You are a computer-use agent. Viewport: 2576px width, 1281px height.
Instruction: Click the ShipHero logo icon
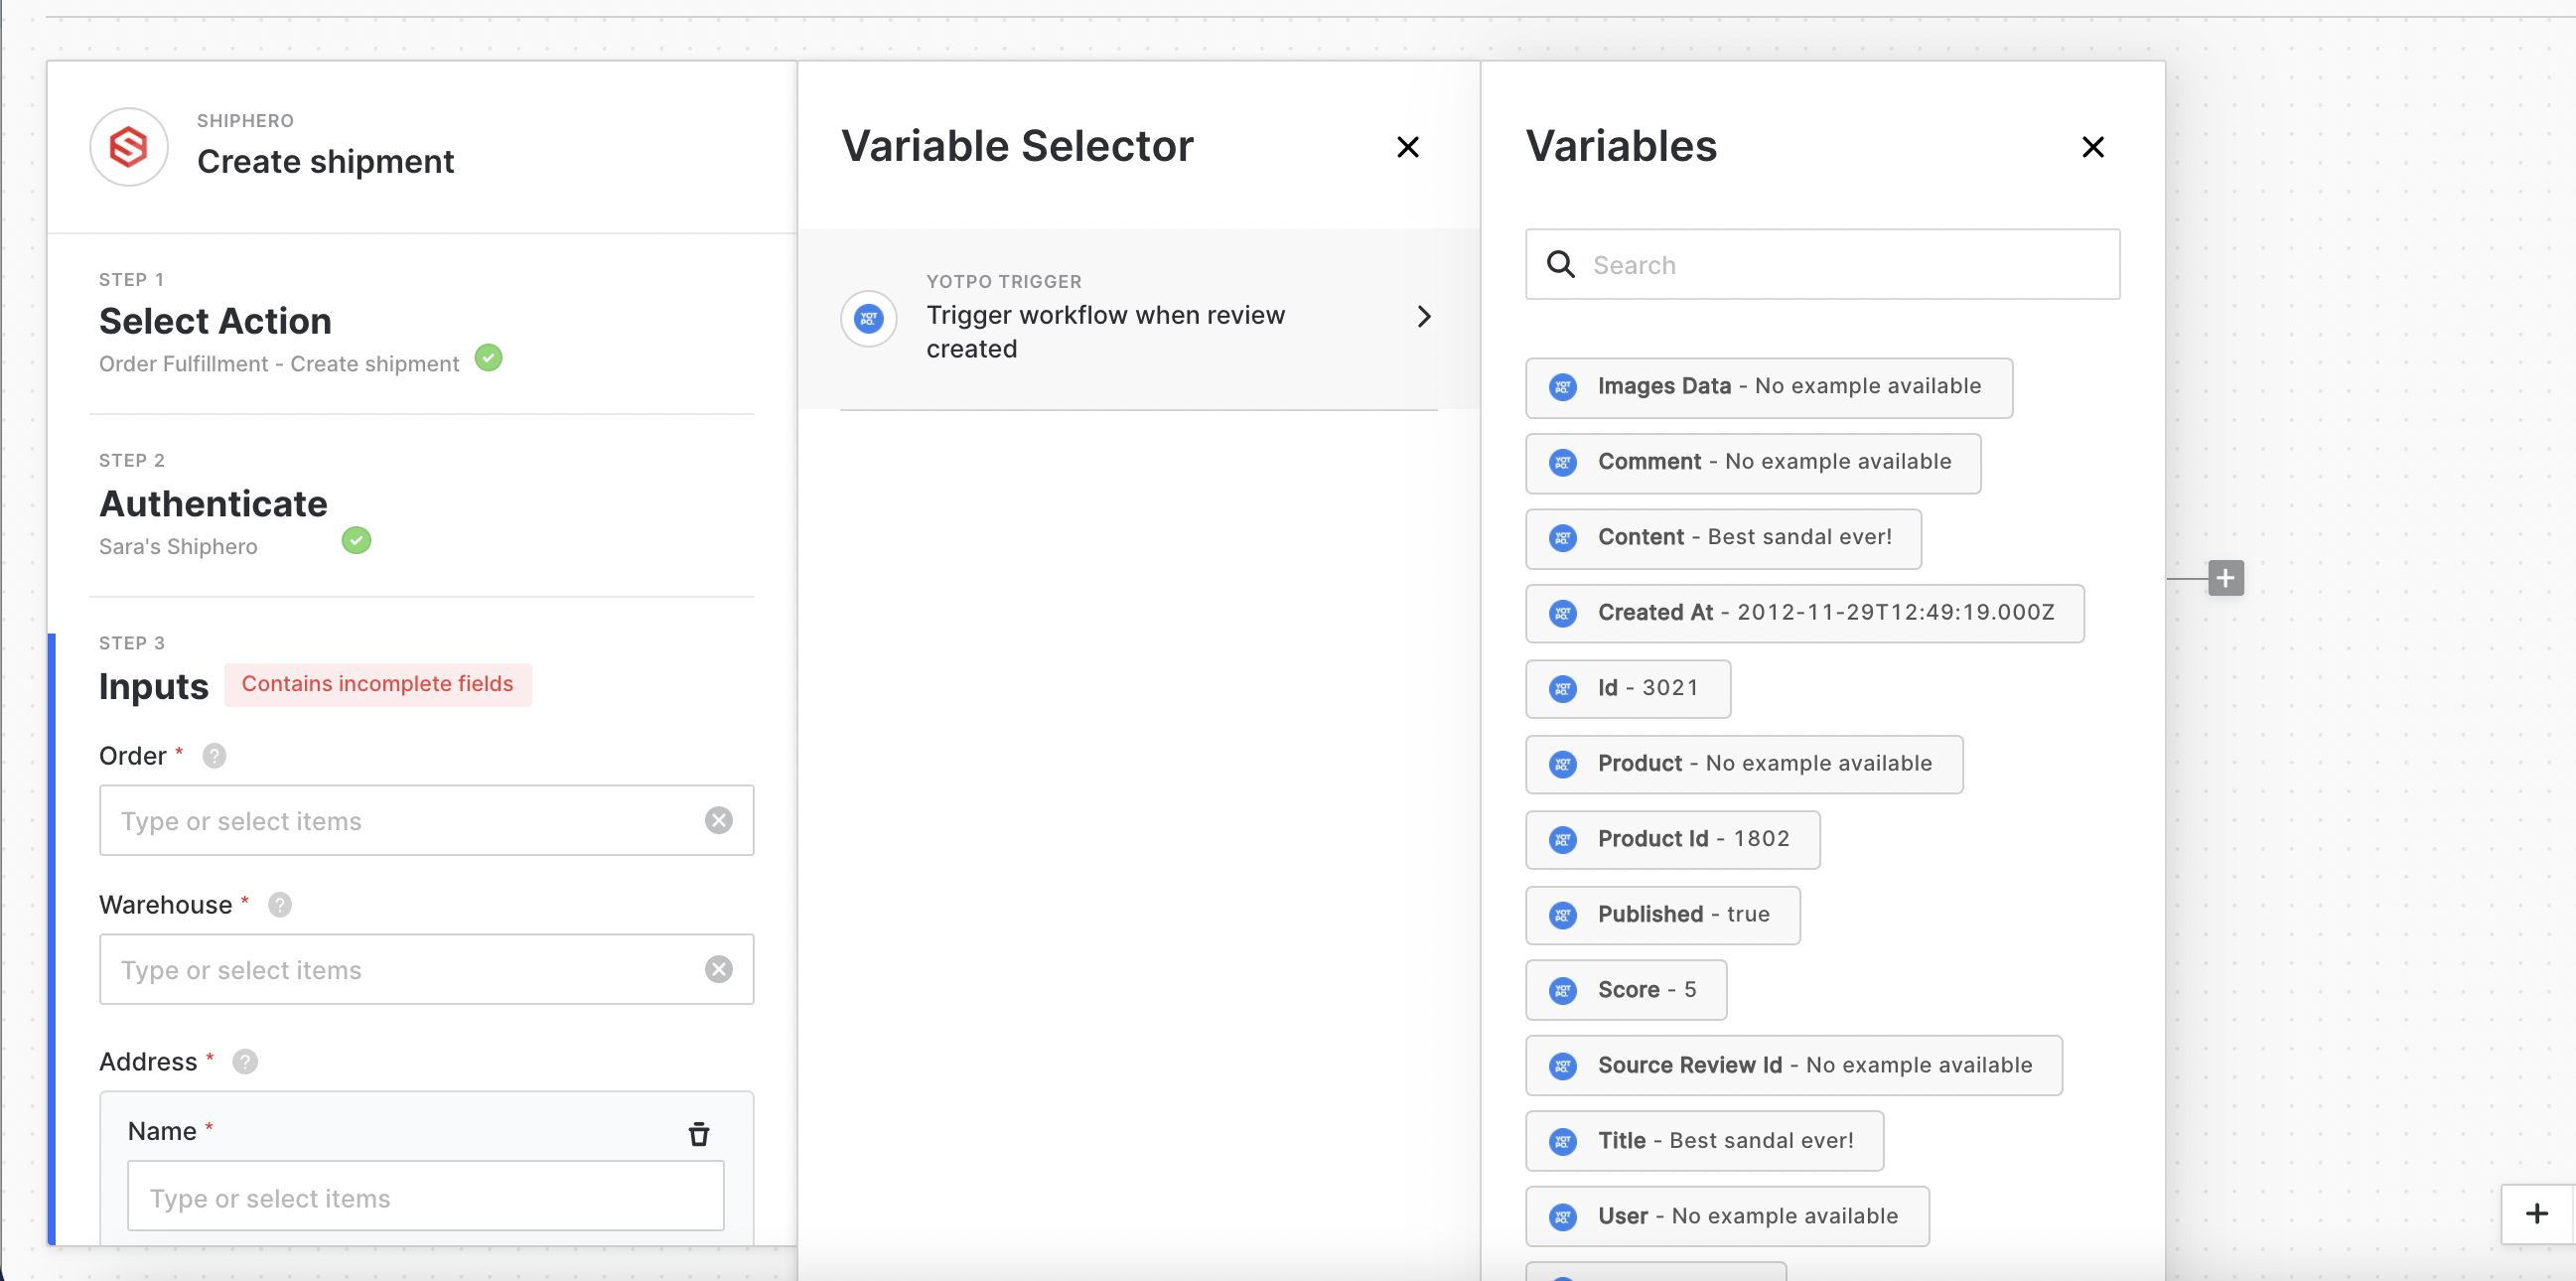coord(129,148)
